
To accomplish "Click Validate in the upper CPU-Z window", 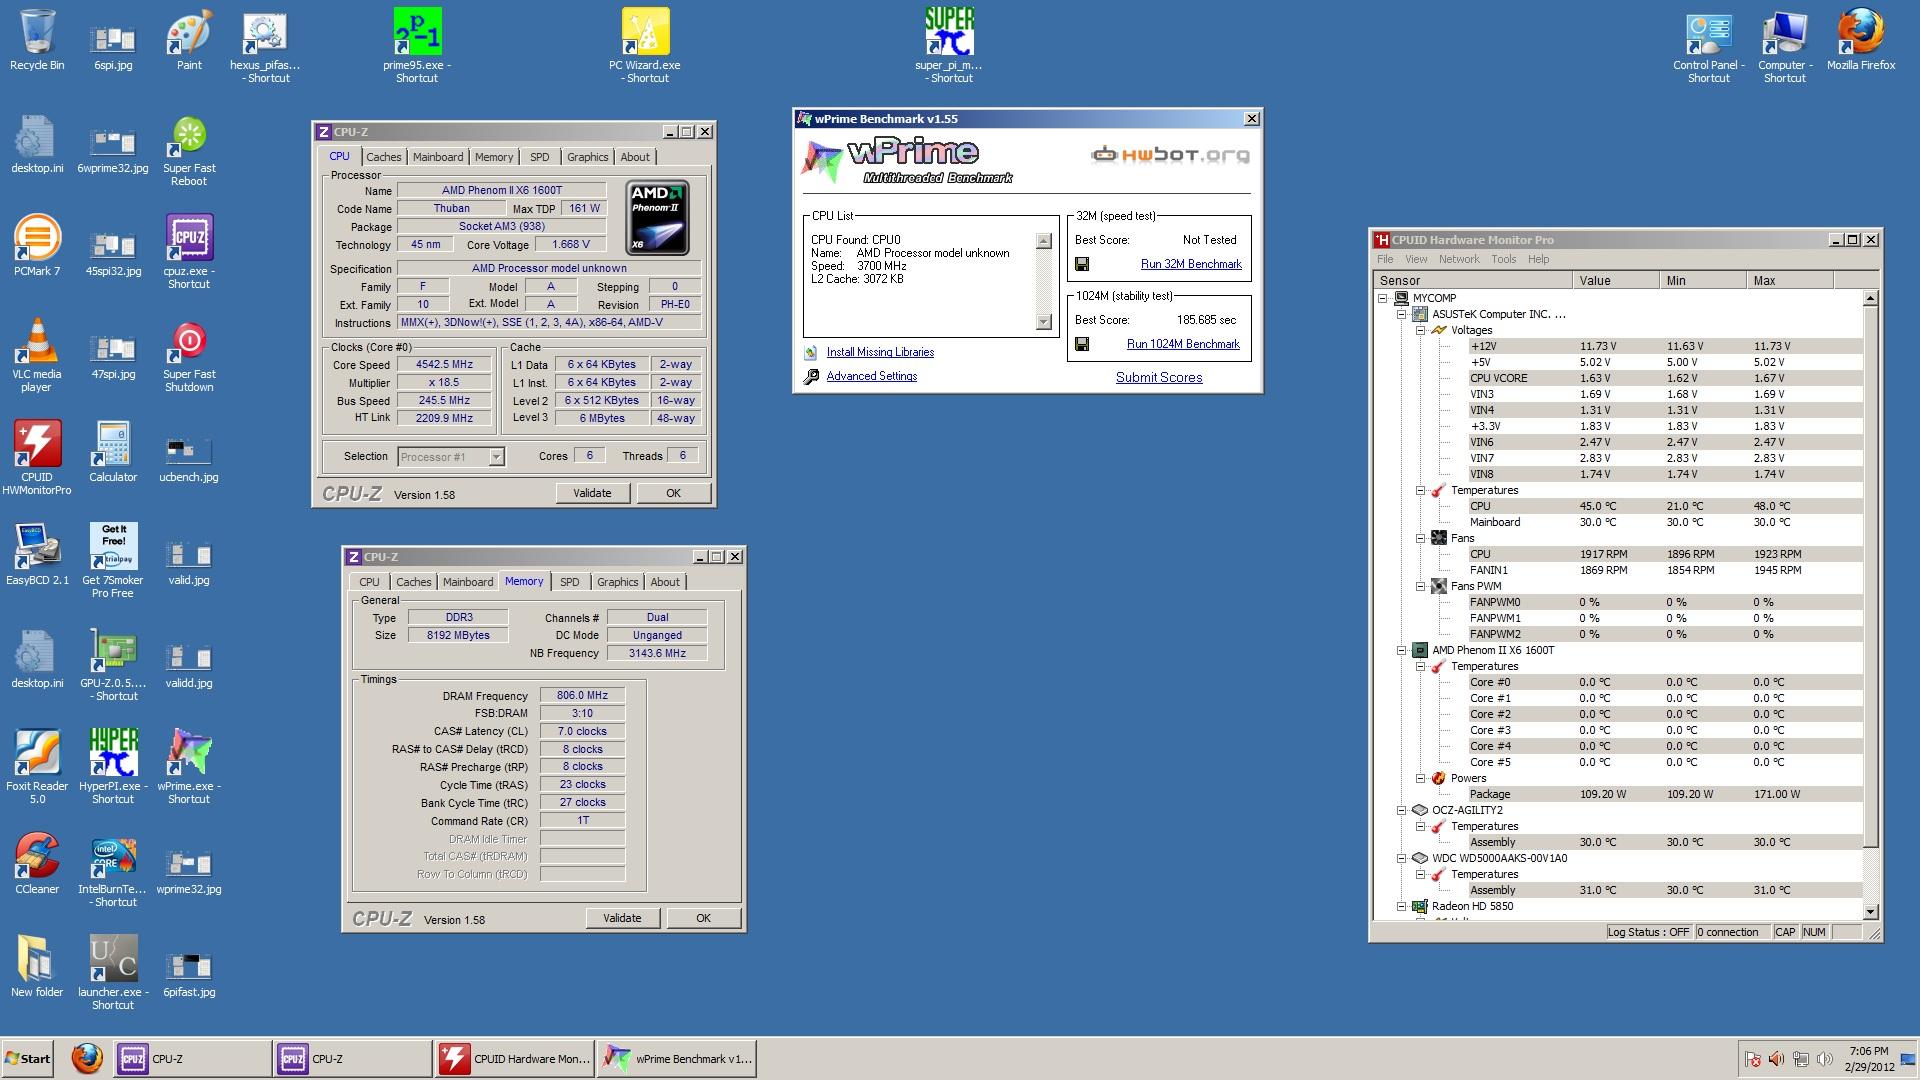I will pos(592,493).
